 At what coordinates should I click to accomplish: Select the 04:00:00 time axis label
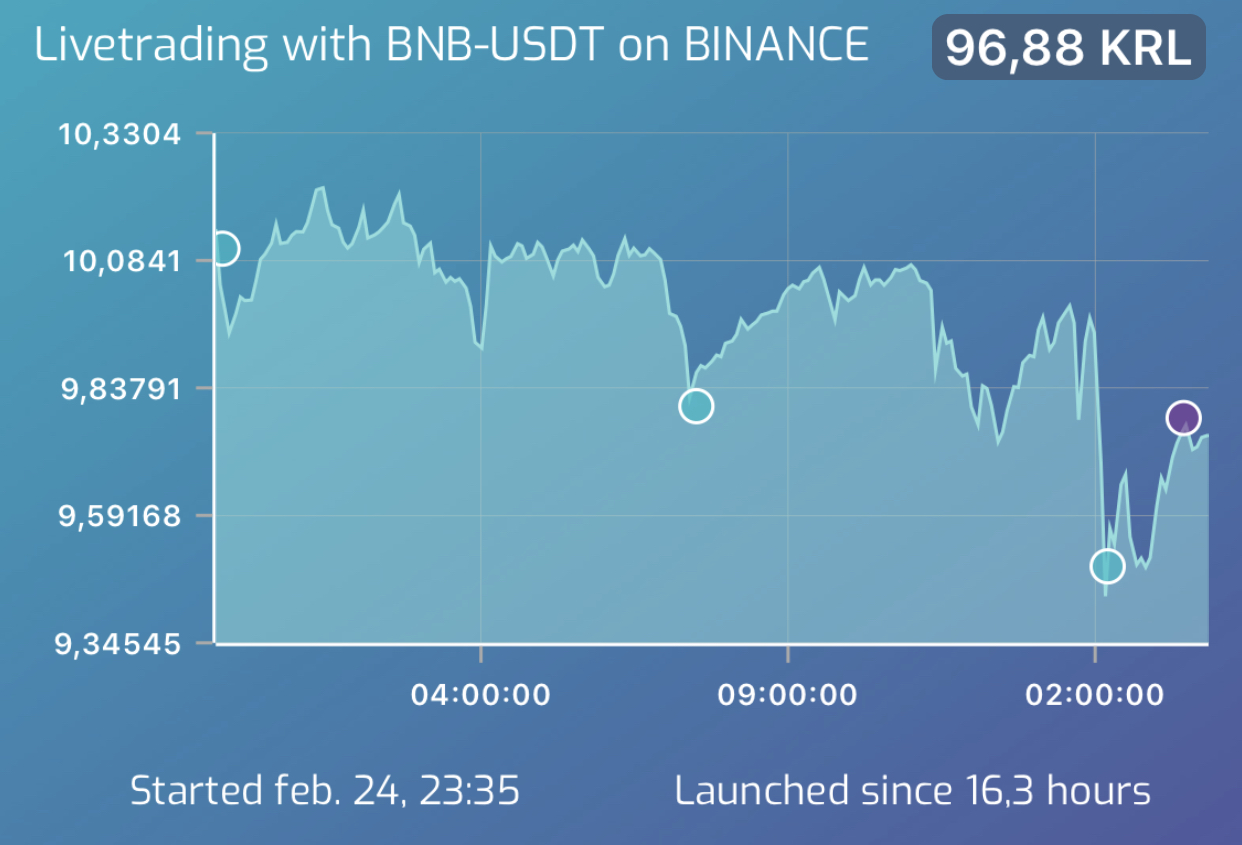(481, 694)
